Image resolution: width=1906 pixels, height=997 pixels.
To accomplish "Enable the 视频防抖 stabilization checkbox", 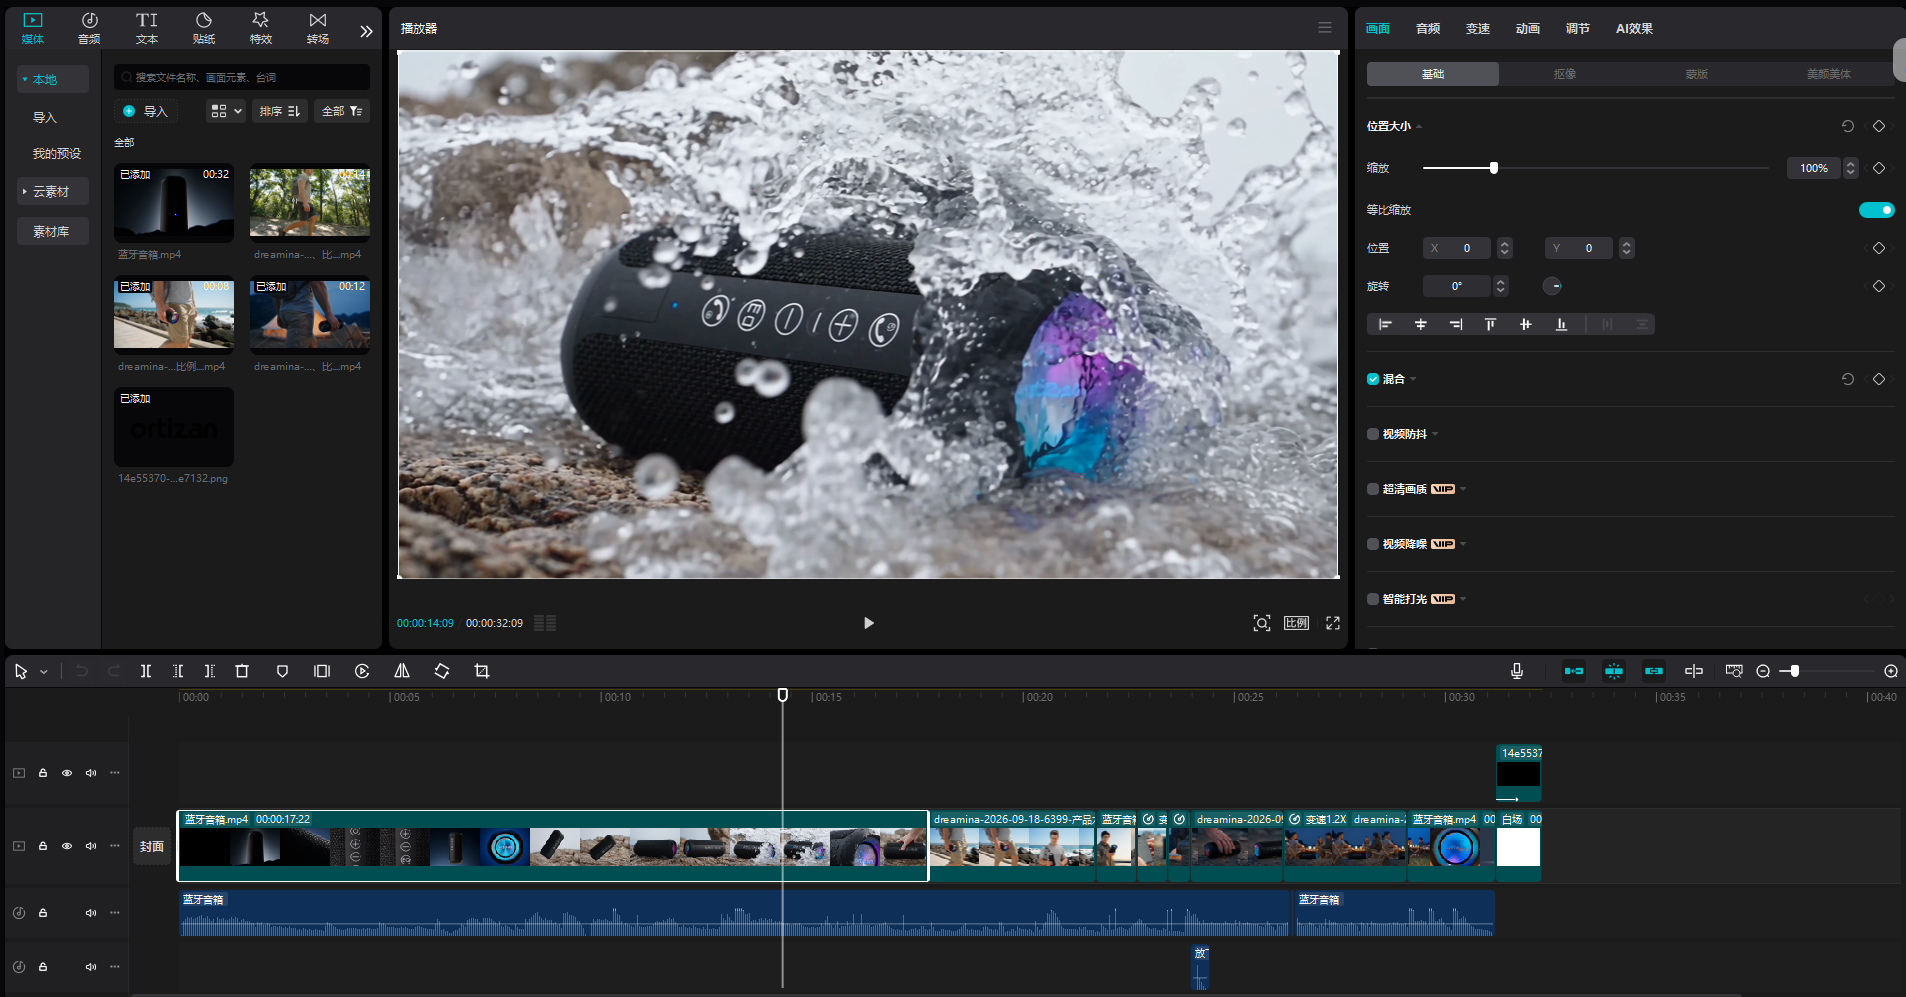I will point(1373,434).
